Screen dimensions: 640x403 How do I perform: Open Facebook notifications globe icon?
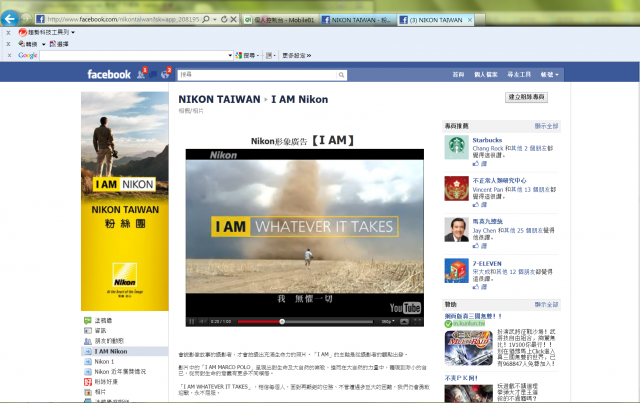165,74
